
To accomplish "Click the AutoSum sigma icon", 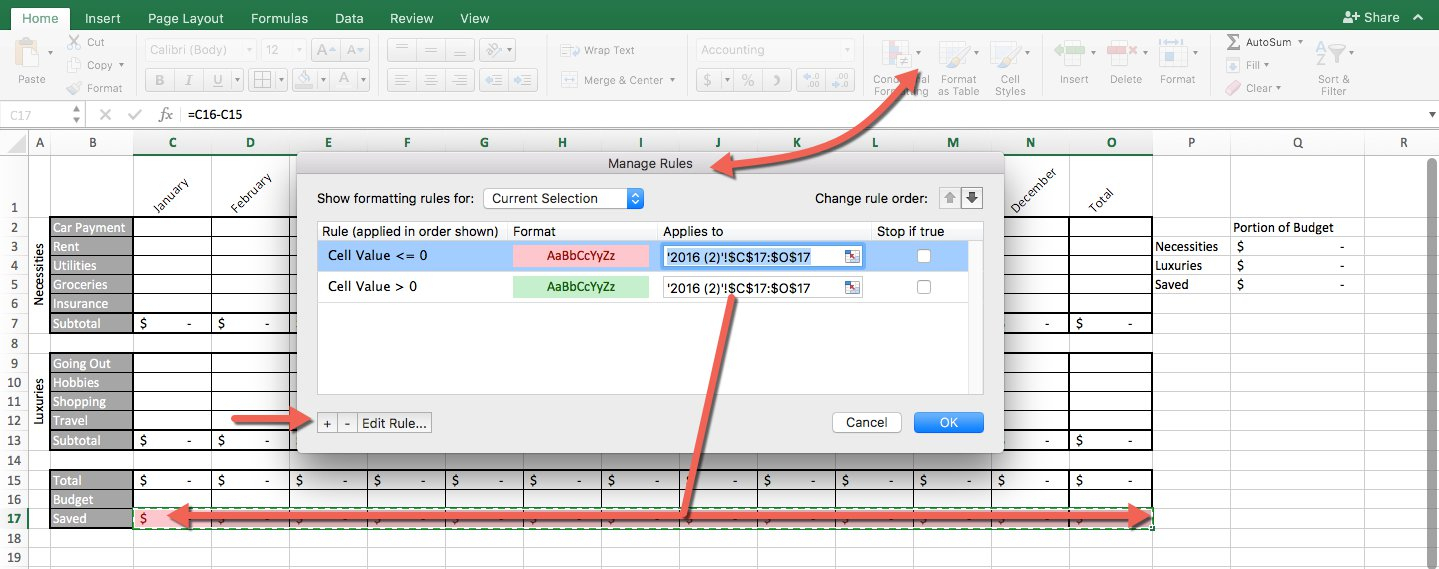I will coord(1233,42).
